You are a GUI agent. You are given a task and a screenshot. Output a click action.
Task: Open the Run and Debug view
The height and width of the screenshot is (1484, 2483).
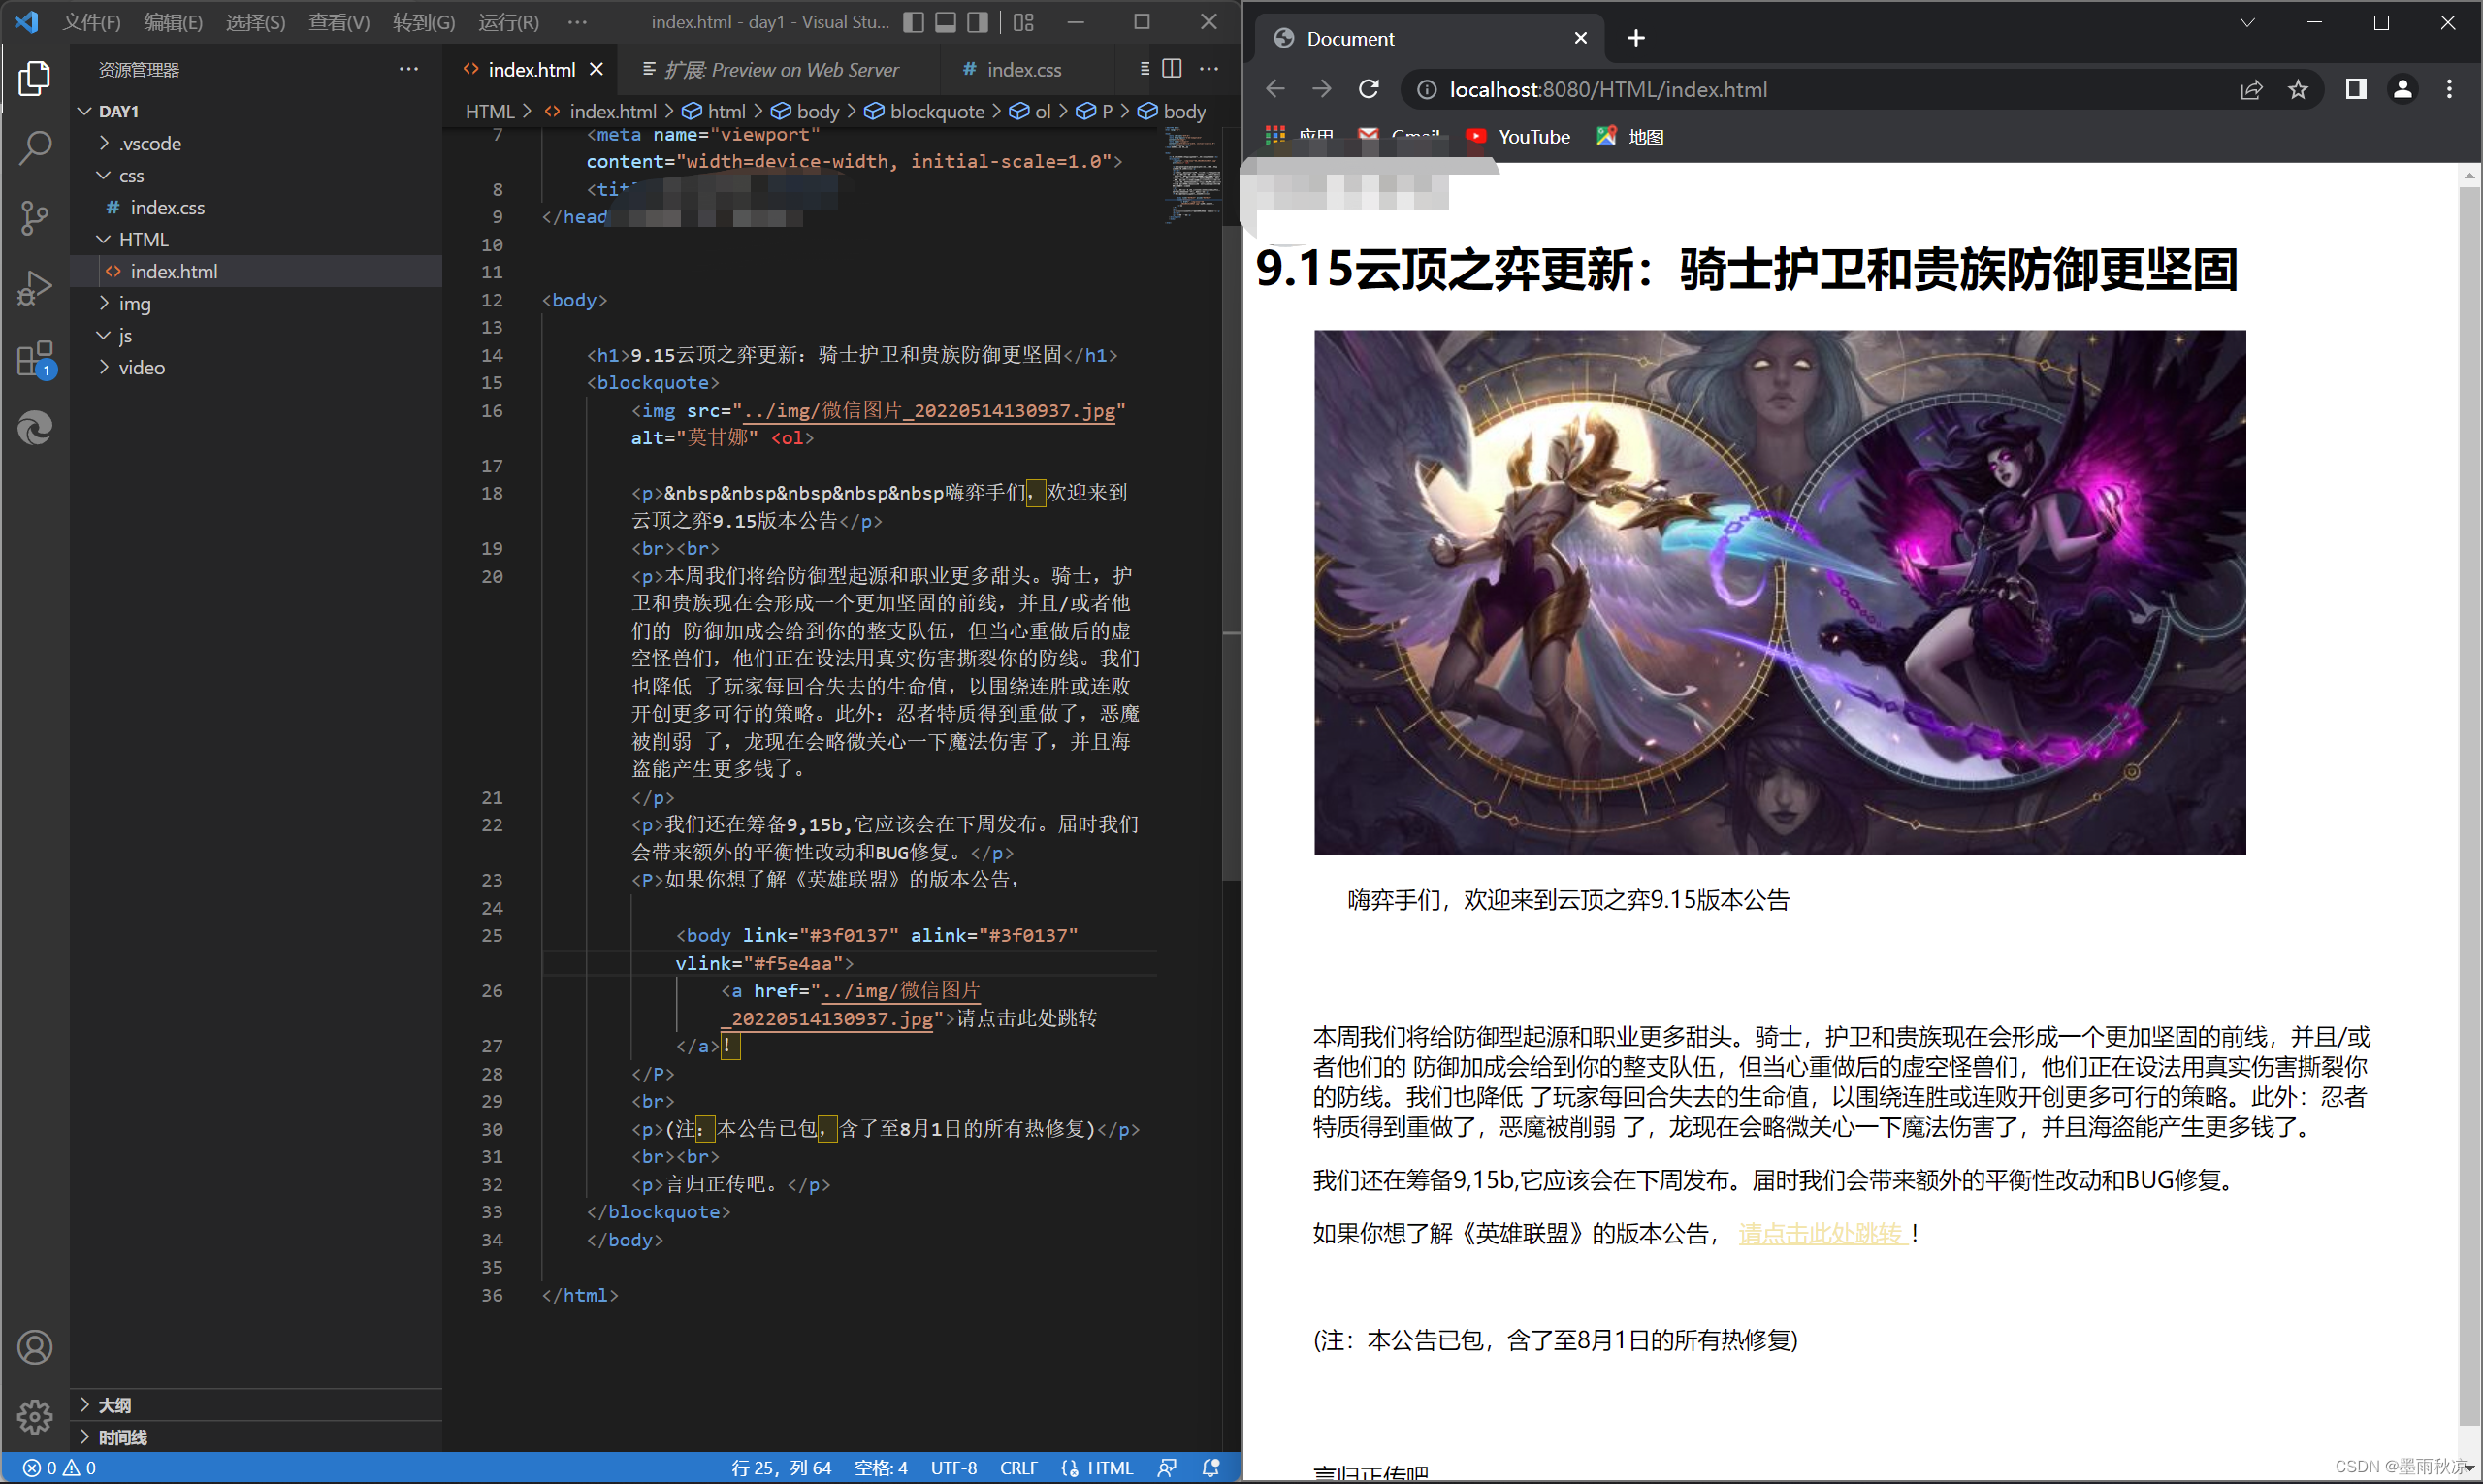(35, 287)
